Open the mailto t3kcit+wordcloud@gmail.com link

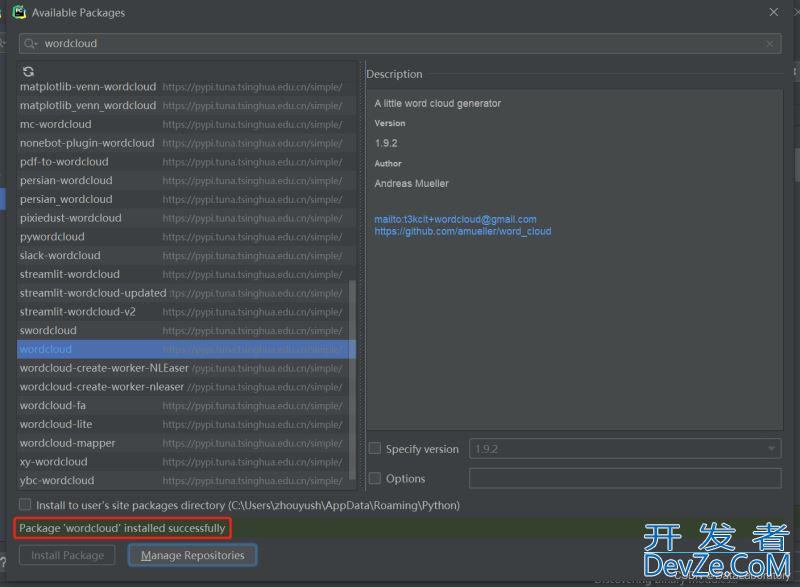(x=455, y=219)
